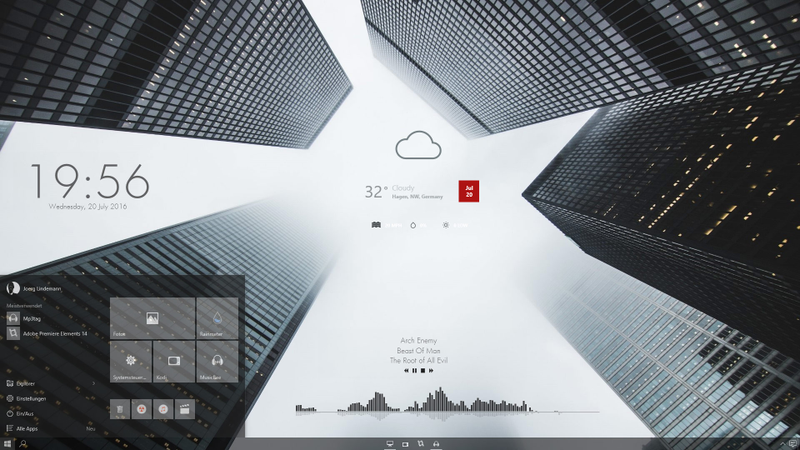Launch the Kodi tile
Screen dimensions: 800x450
coord(174,362)
